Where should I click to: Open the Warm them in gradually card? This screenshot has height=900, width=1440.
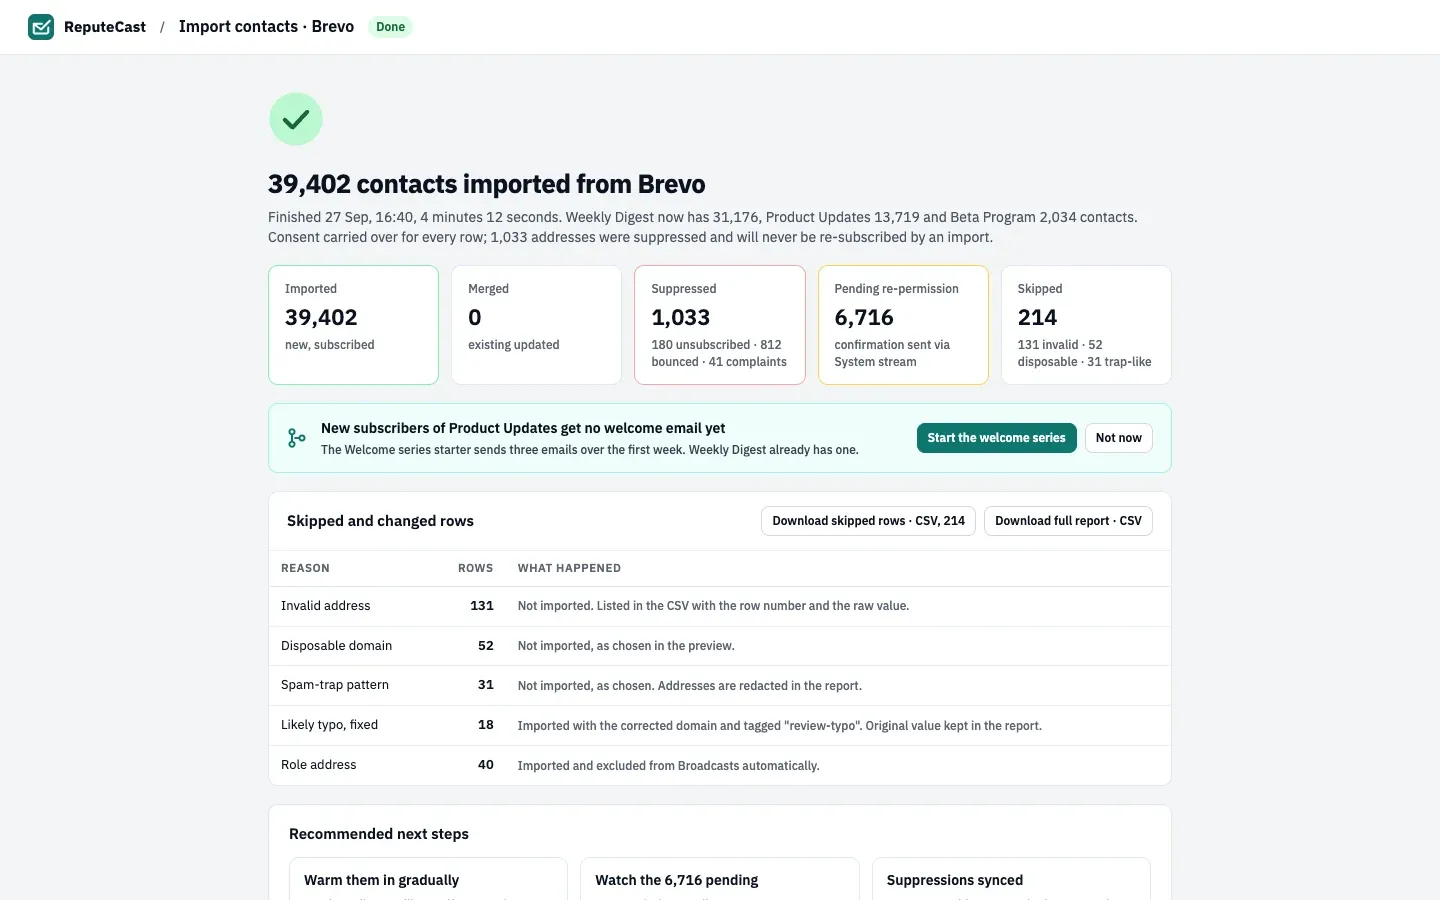click(428, 879)
